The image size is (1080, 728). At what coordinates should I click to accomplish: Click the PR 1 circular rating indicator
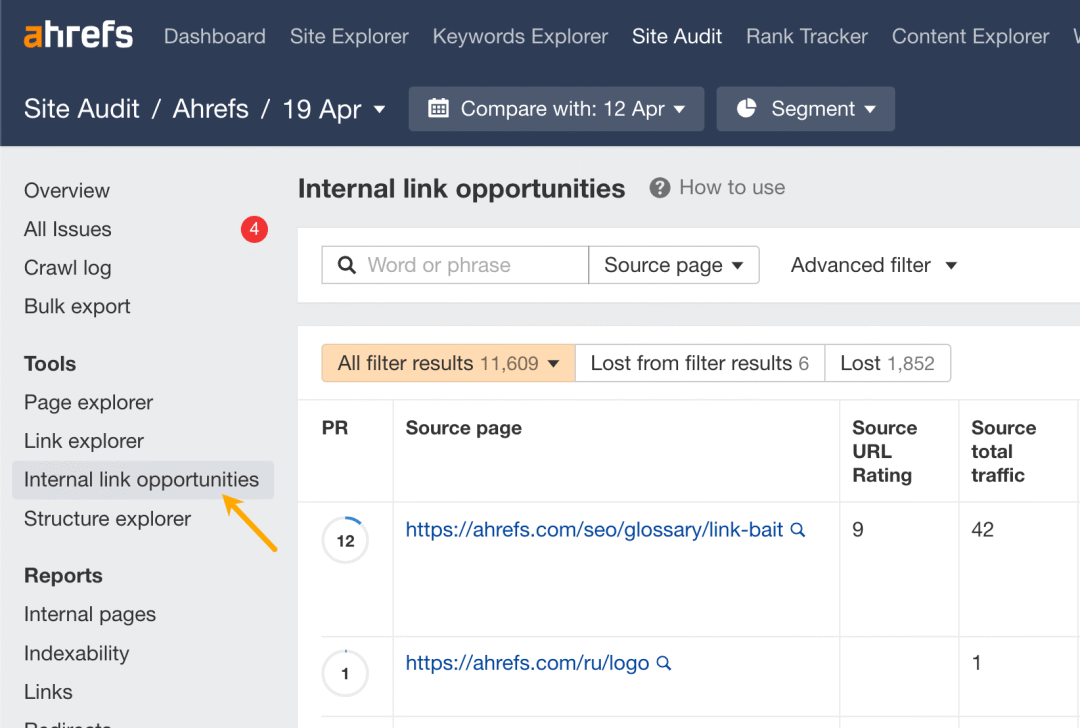[345, 673]
